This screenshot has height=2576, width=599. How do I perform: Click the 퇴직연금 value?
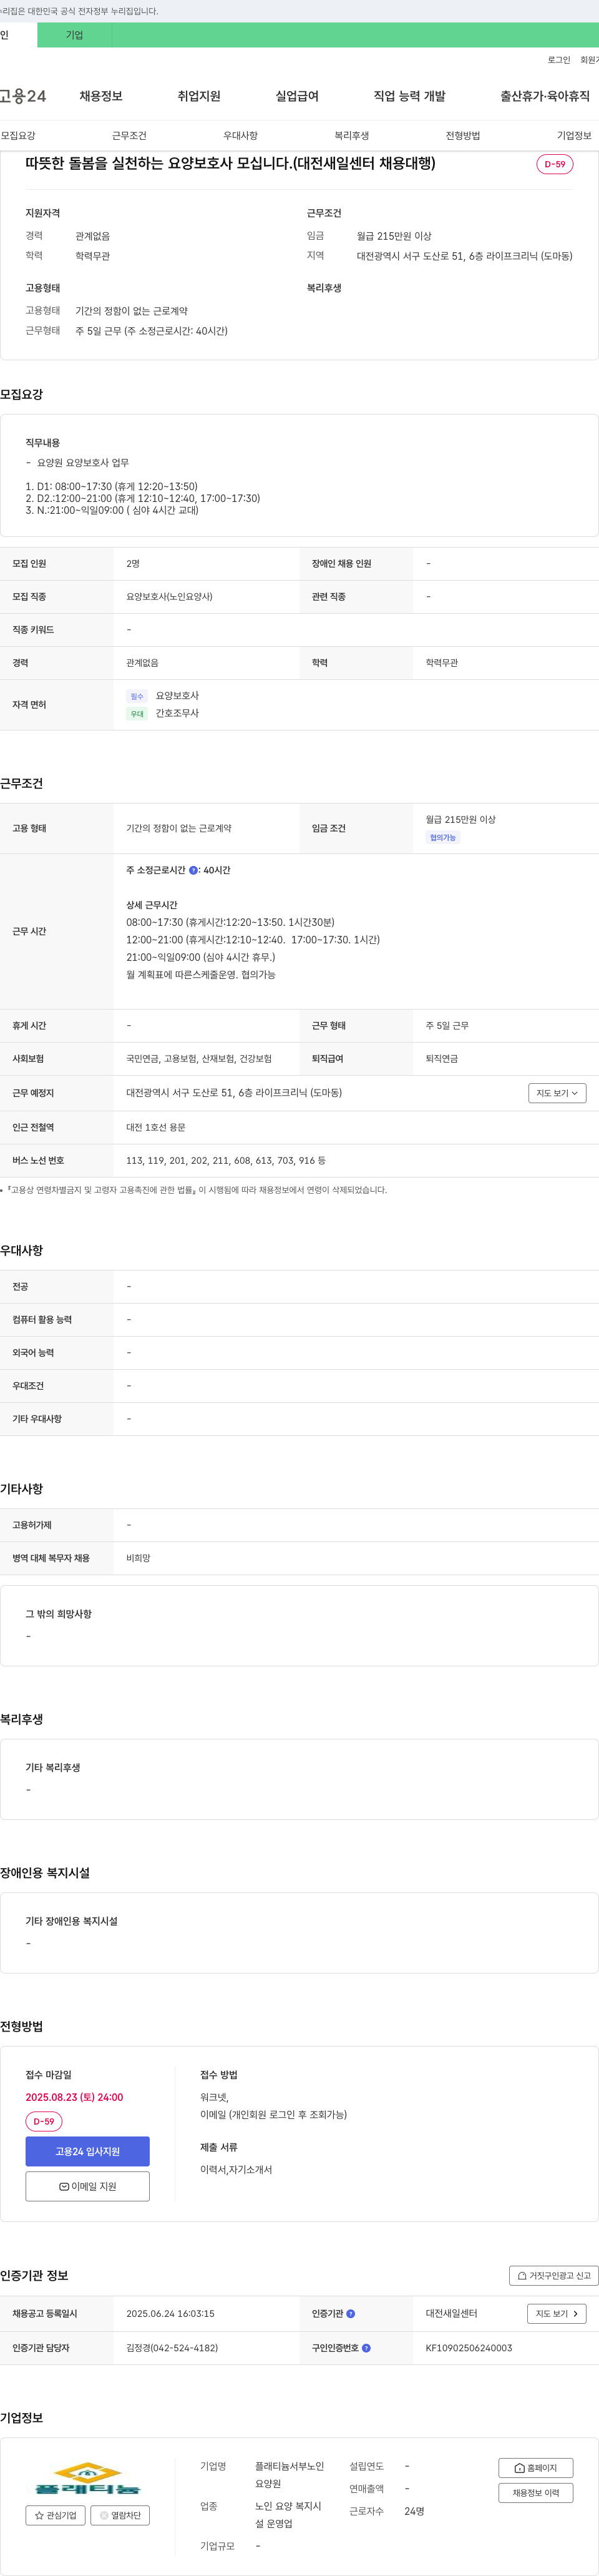coord(442,1059)
